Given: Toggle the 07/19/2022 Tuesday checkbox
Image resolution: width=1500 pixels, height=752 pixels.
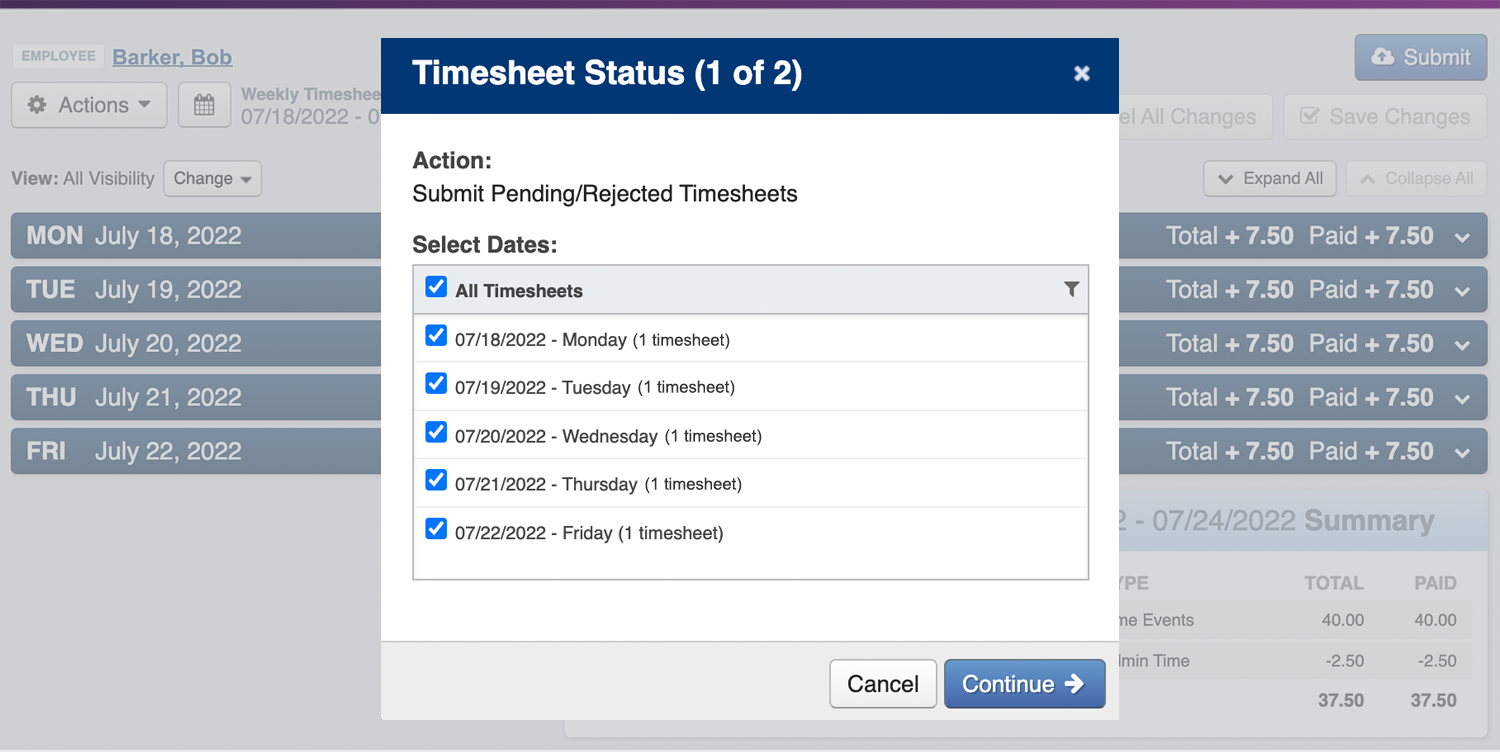Looking at the screenshot, I should (x=436, y=384).
